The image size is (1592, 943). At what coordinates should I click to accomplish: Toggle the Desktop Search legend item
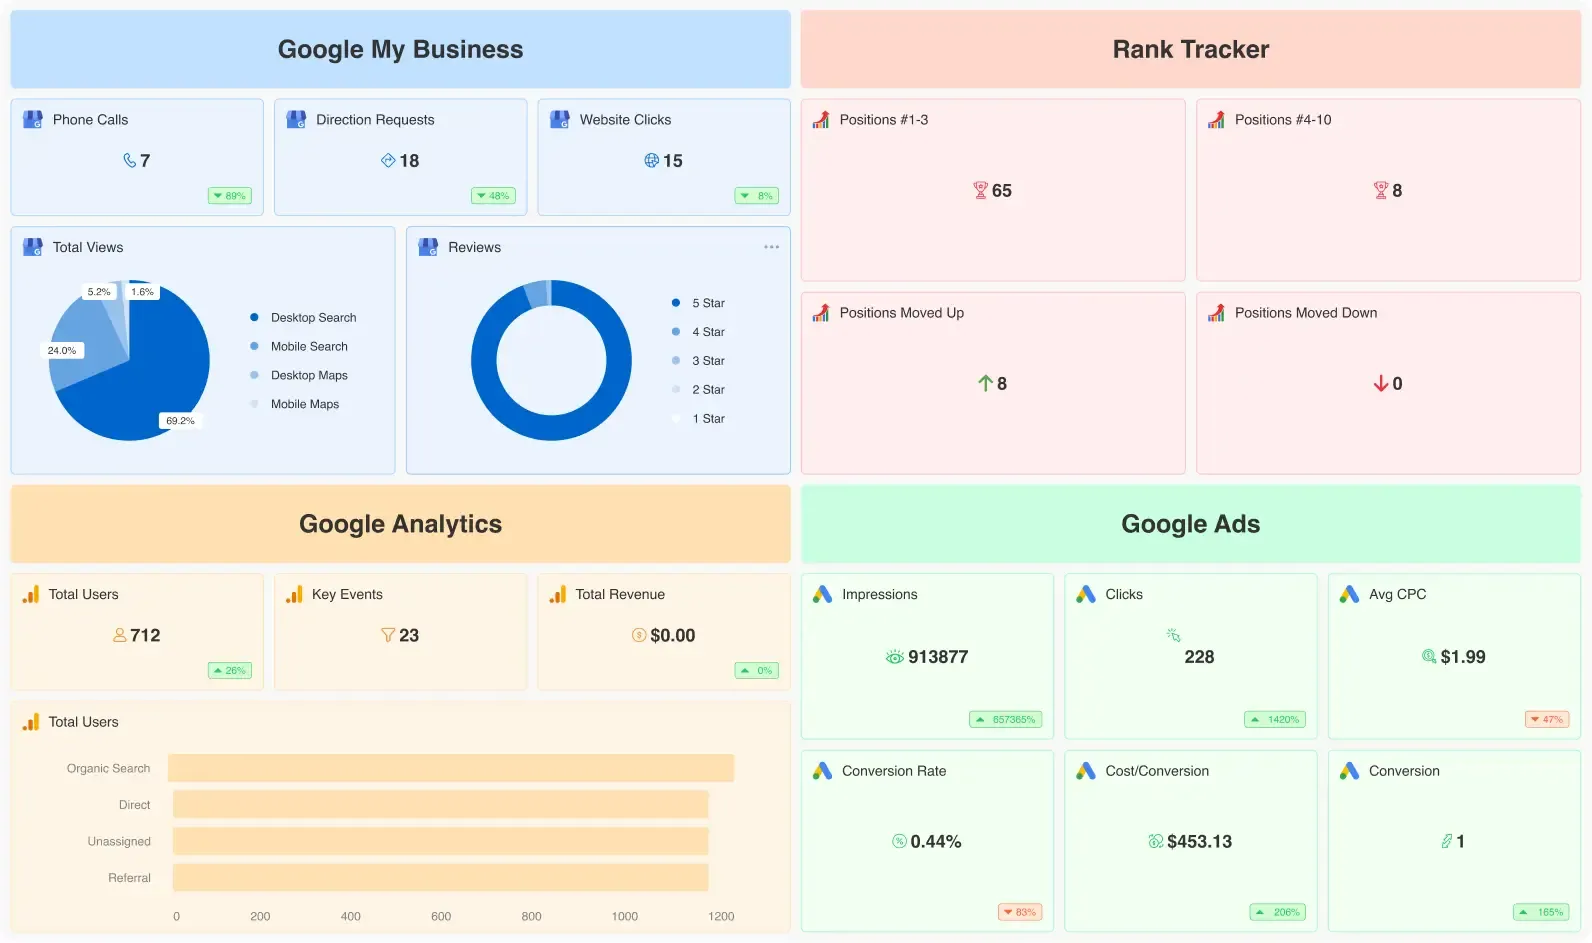303,317
